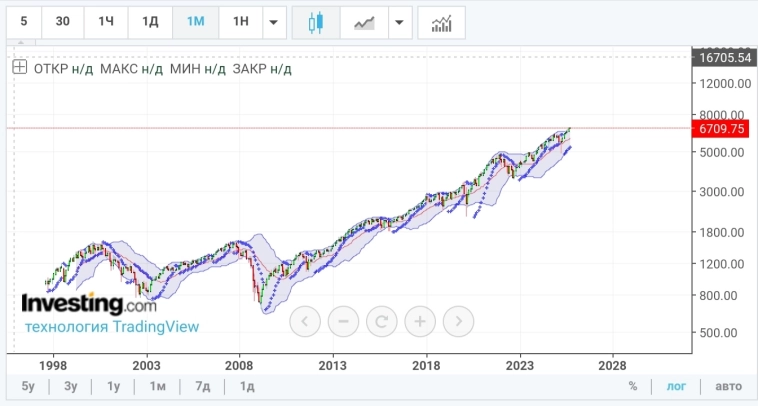
Task: Select the candlestick chart type icon
Action: click(x=316, y=22)
